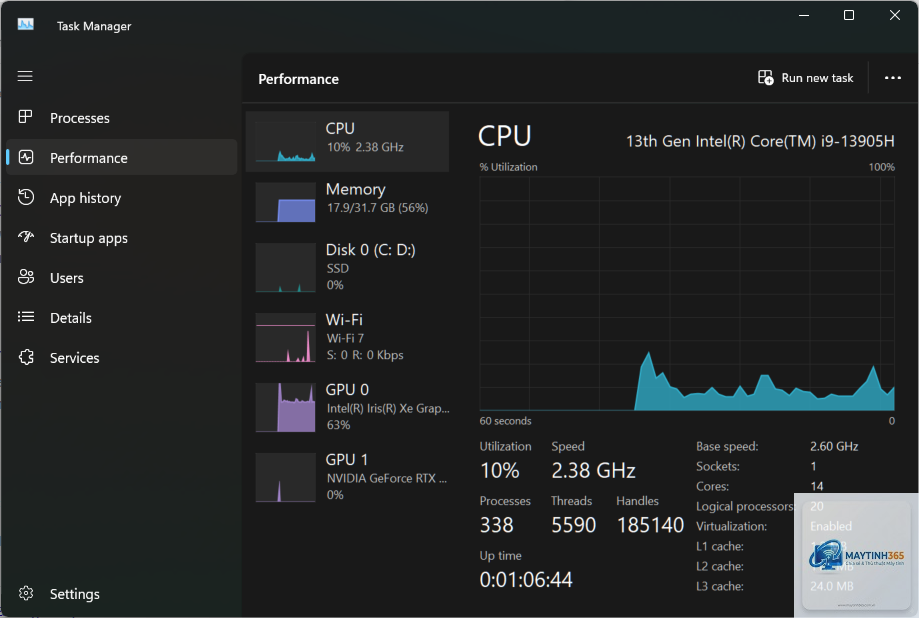Click the L3 cache label
Image resolution: width=919 pixels, height=618 pixels.
719,586
